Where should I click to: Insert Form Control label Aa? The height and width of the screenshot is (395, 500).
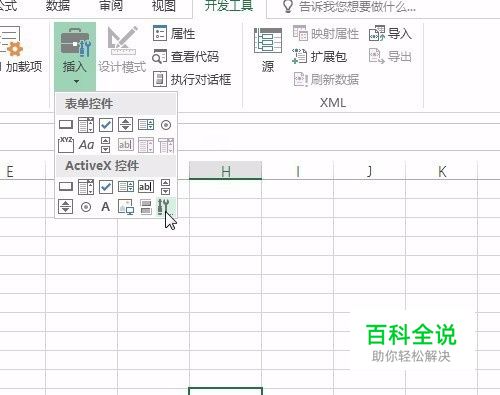(86, 145)
